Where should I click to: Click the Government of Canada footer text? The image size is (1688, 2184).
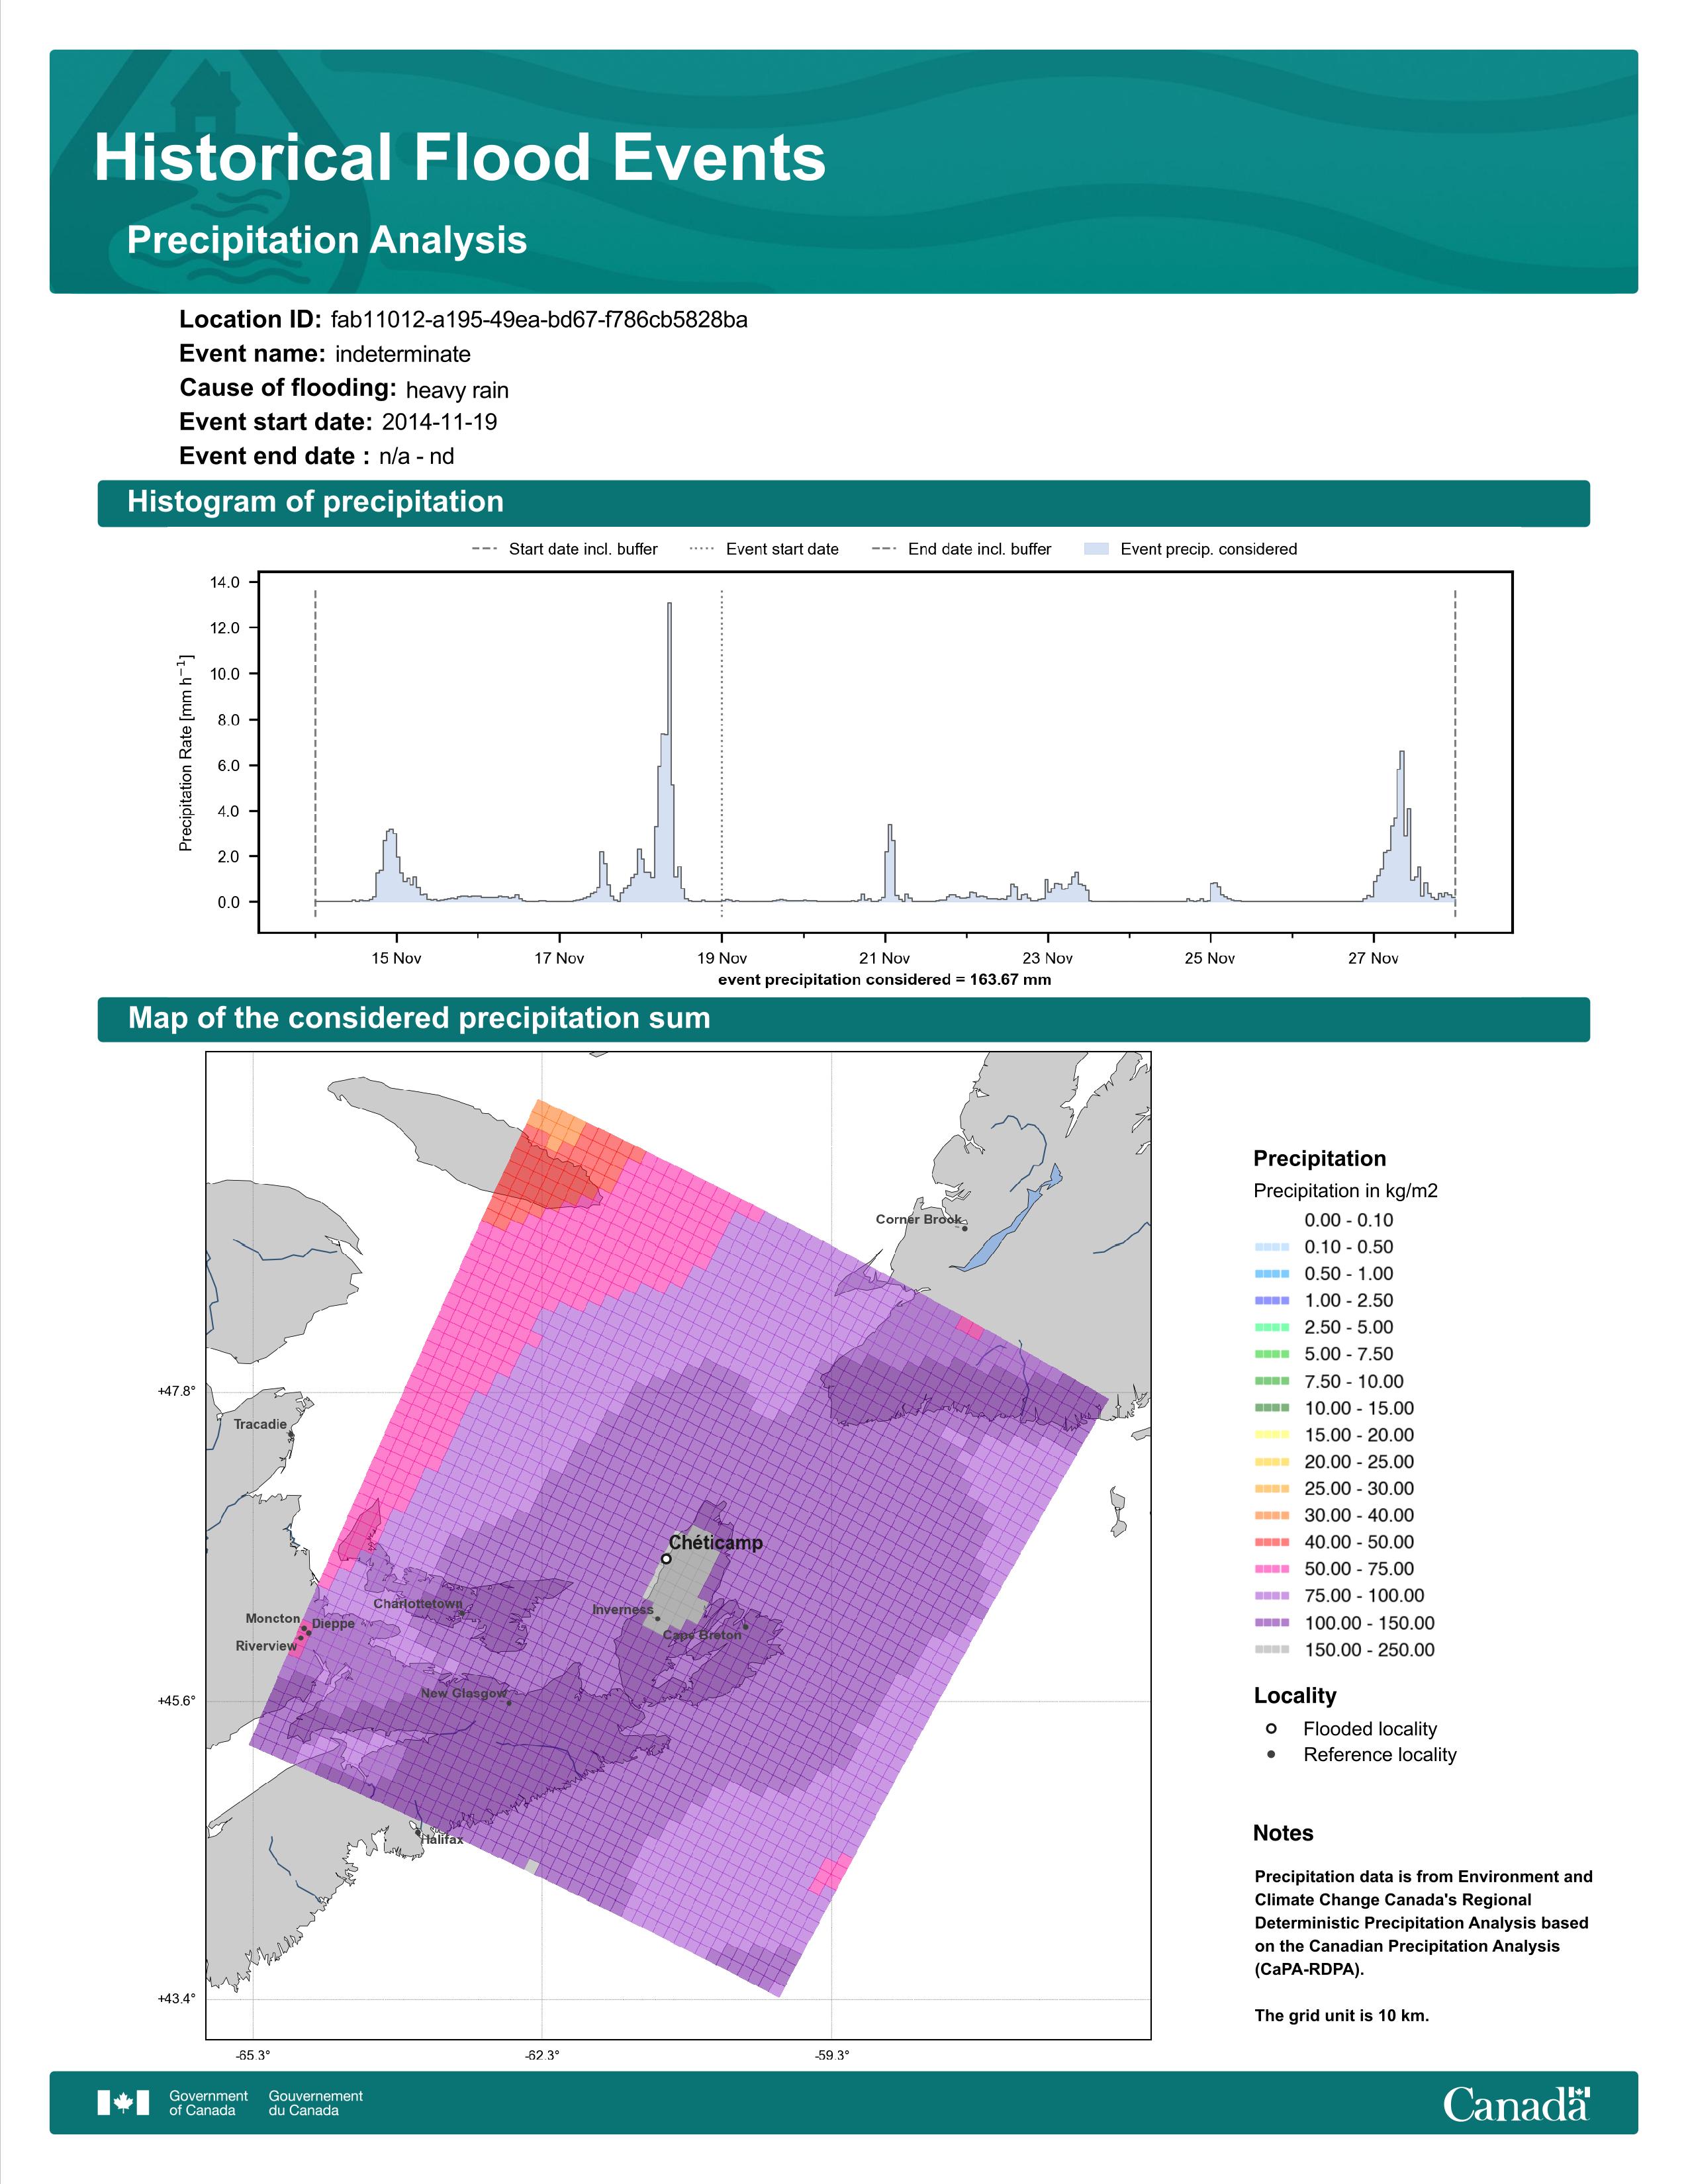coord(208,2103)
